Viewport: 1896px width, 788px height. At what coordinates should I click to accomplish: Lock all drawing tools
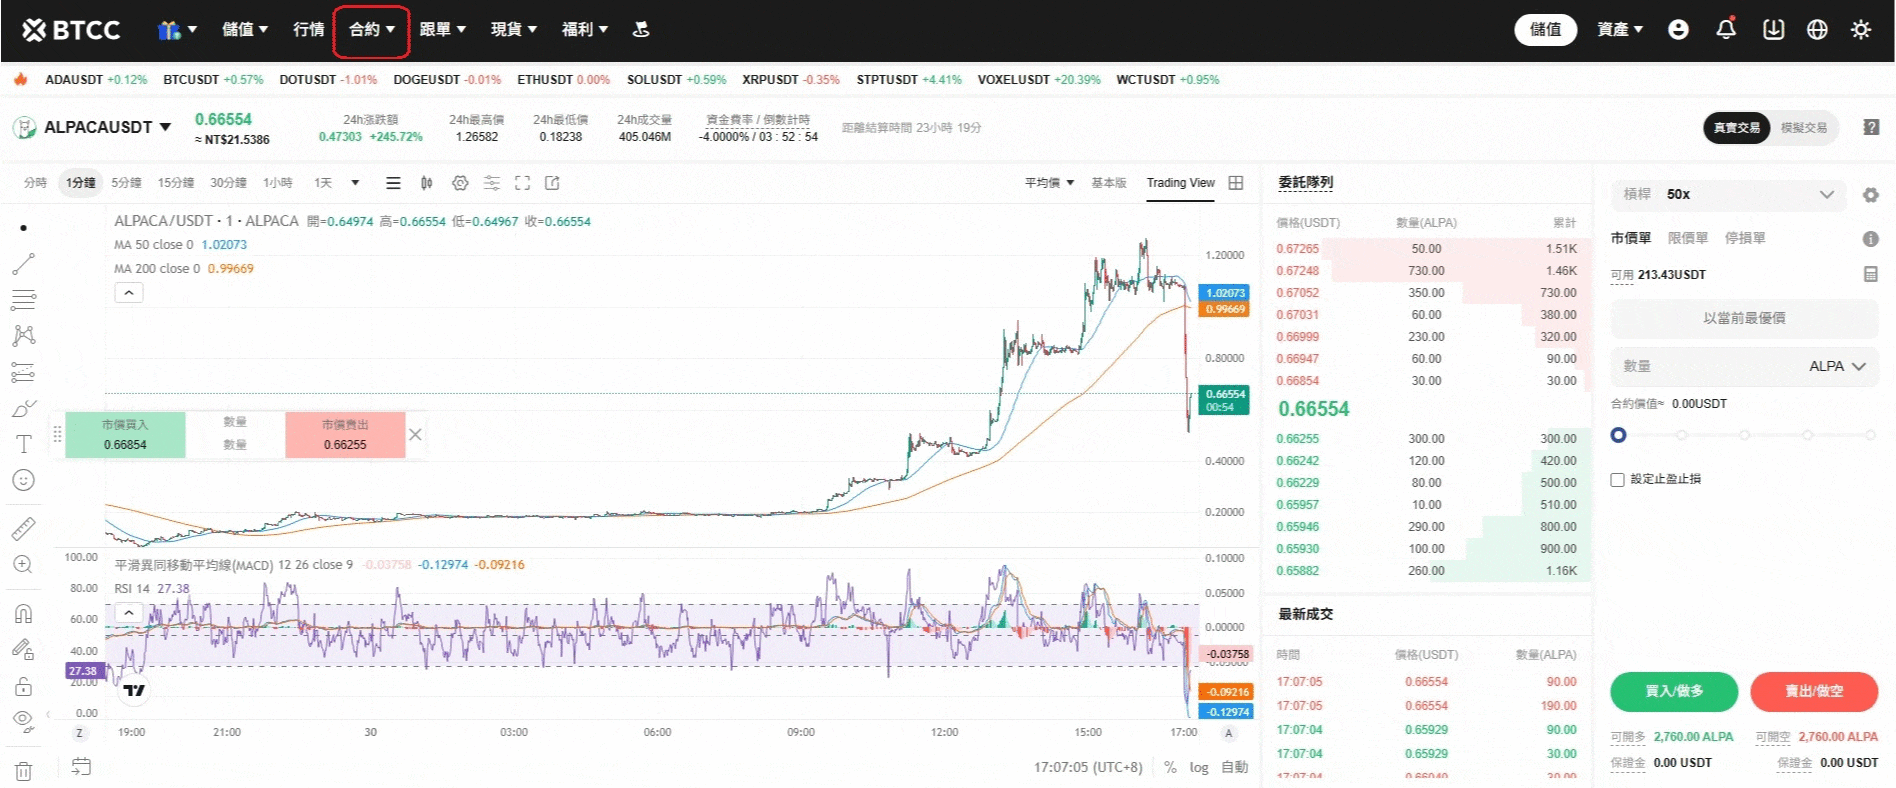coord(23,686)
